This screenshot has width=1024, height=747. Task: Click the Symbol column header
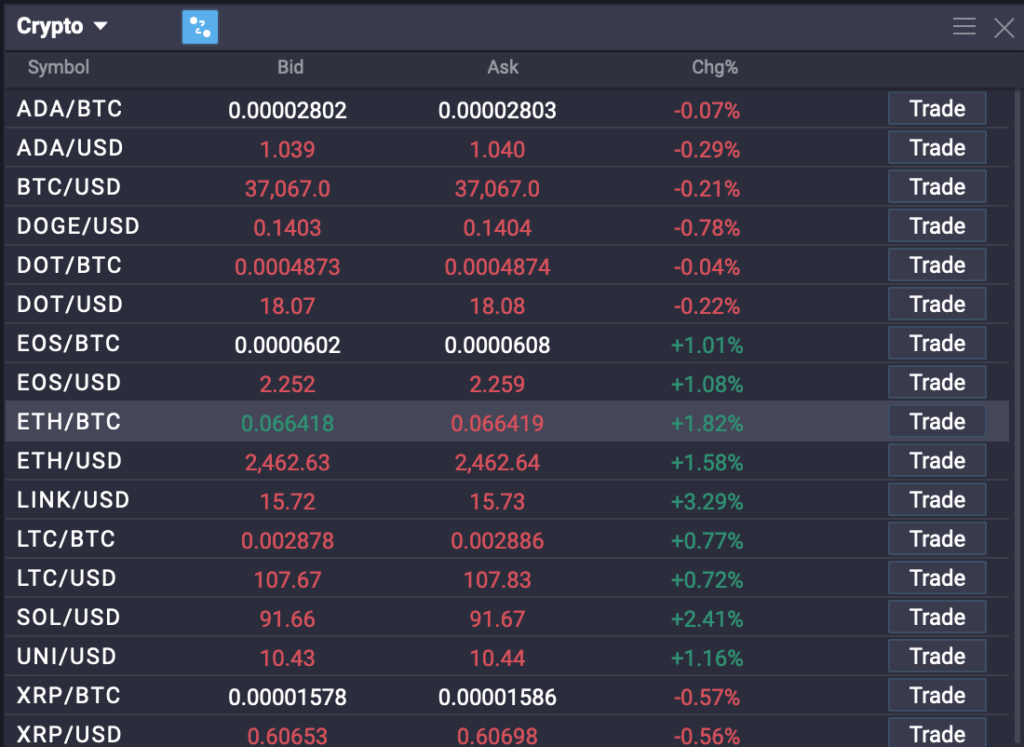pyautogui.click(x=57, y=67)
